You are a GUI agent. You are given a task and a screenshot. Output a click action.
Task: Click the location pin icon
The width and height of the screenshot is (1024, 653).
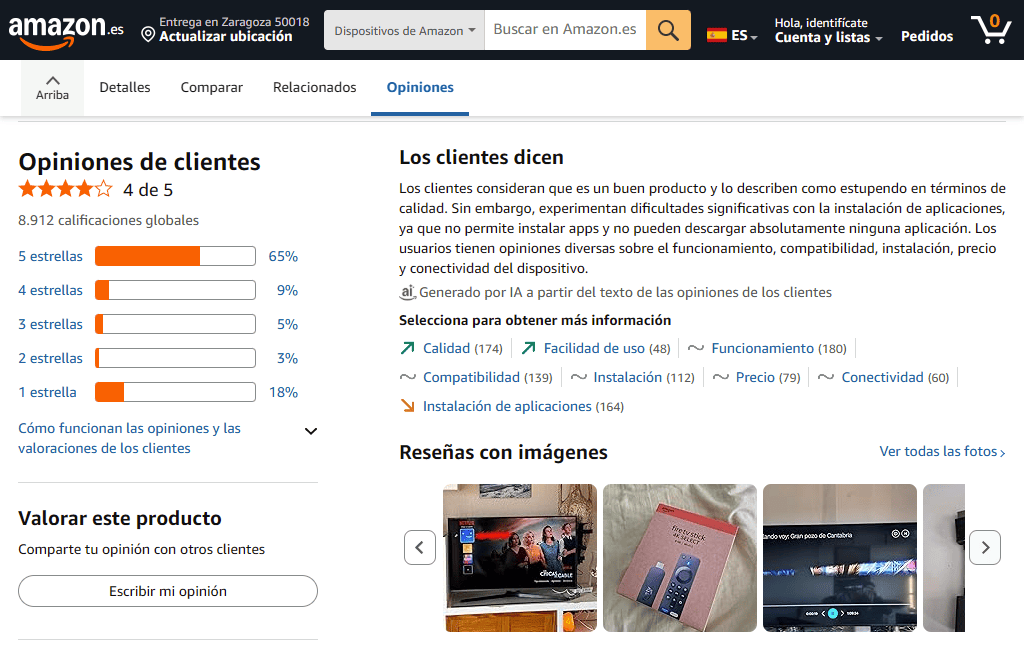coord(148,35)
